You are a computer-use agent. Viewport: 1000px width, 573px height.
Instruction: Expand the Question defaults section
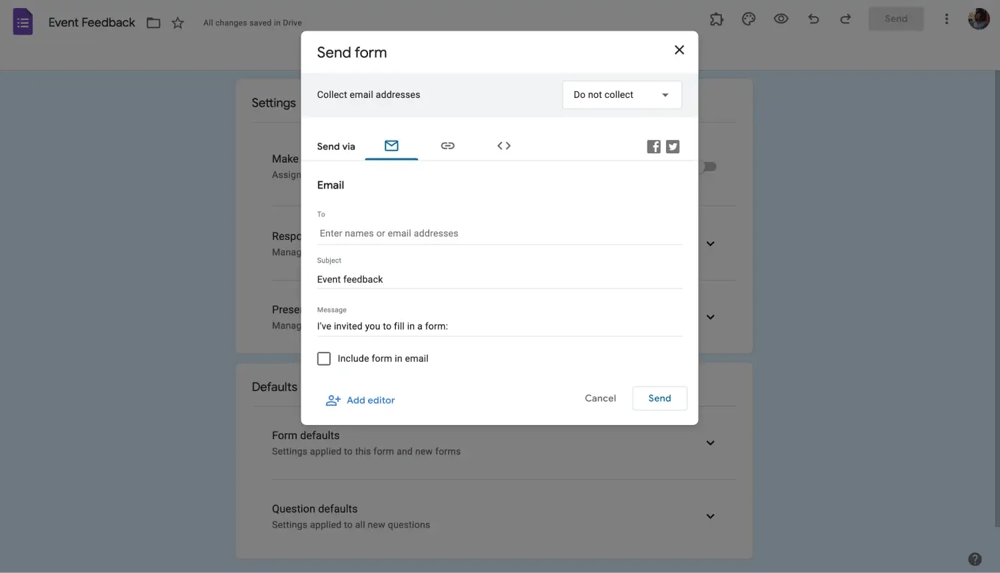pyautogui.click(x=710, y=516)
